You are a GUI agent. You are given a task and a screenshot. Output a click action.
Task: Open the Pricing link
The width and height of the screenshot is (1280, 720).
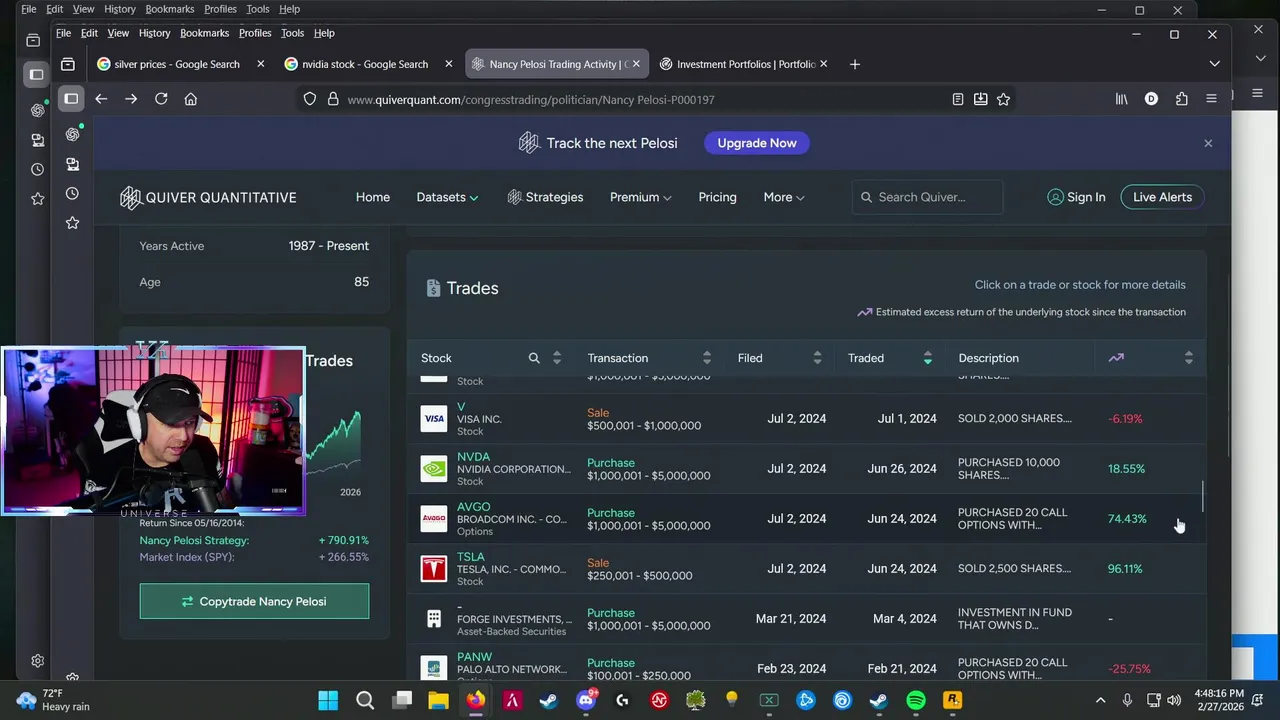717,197
